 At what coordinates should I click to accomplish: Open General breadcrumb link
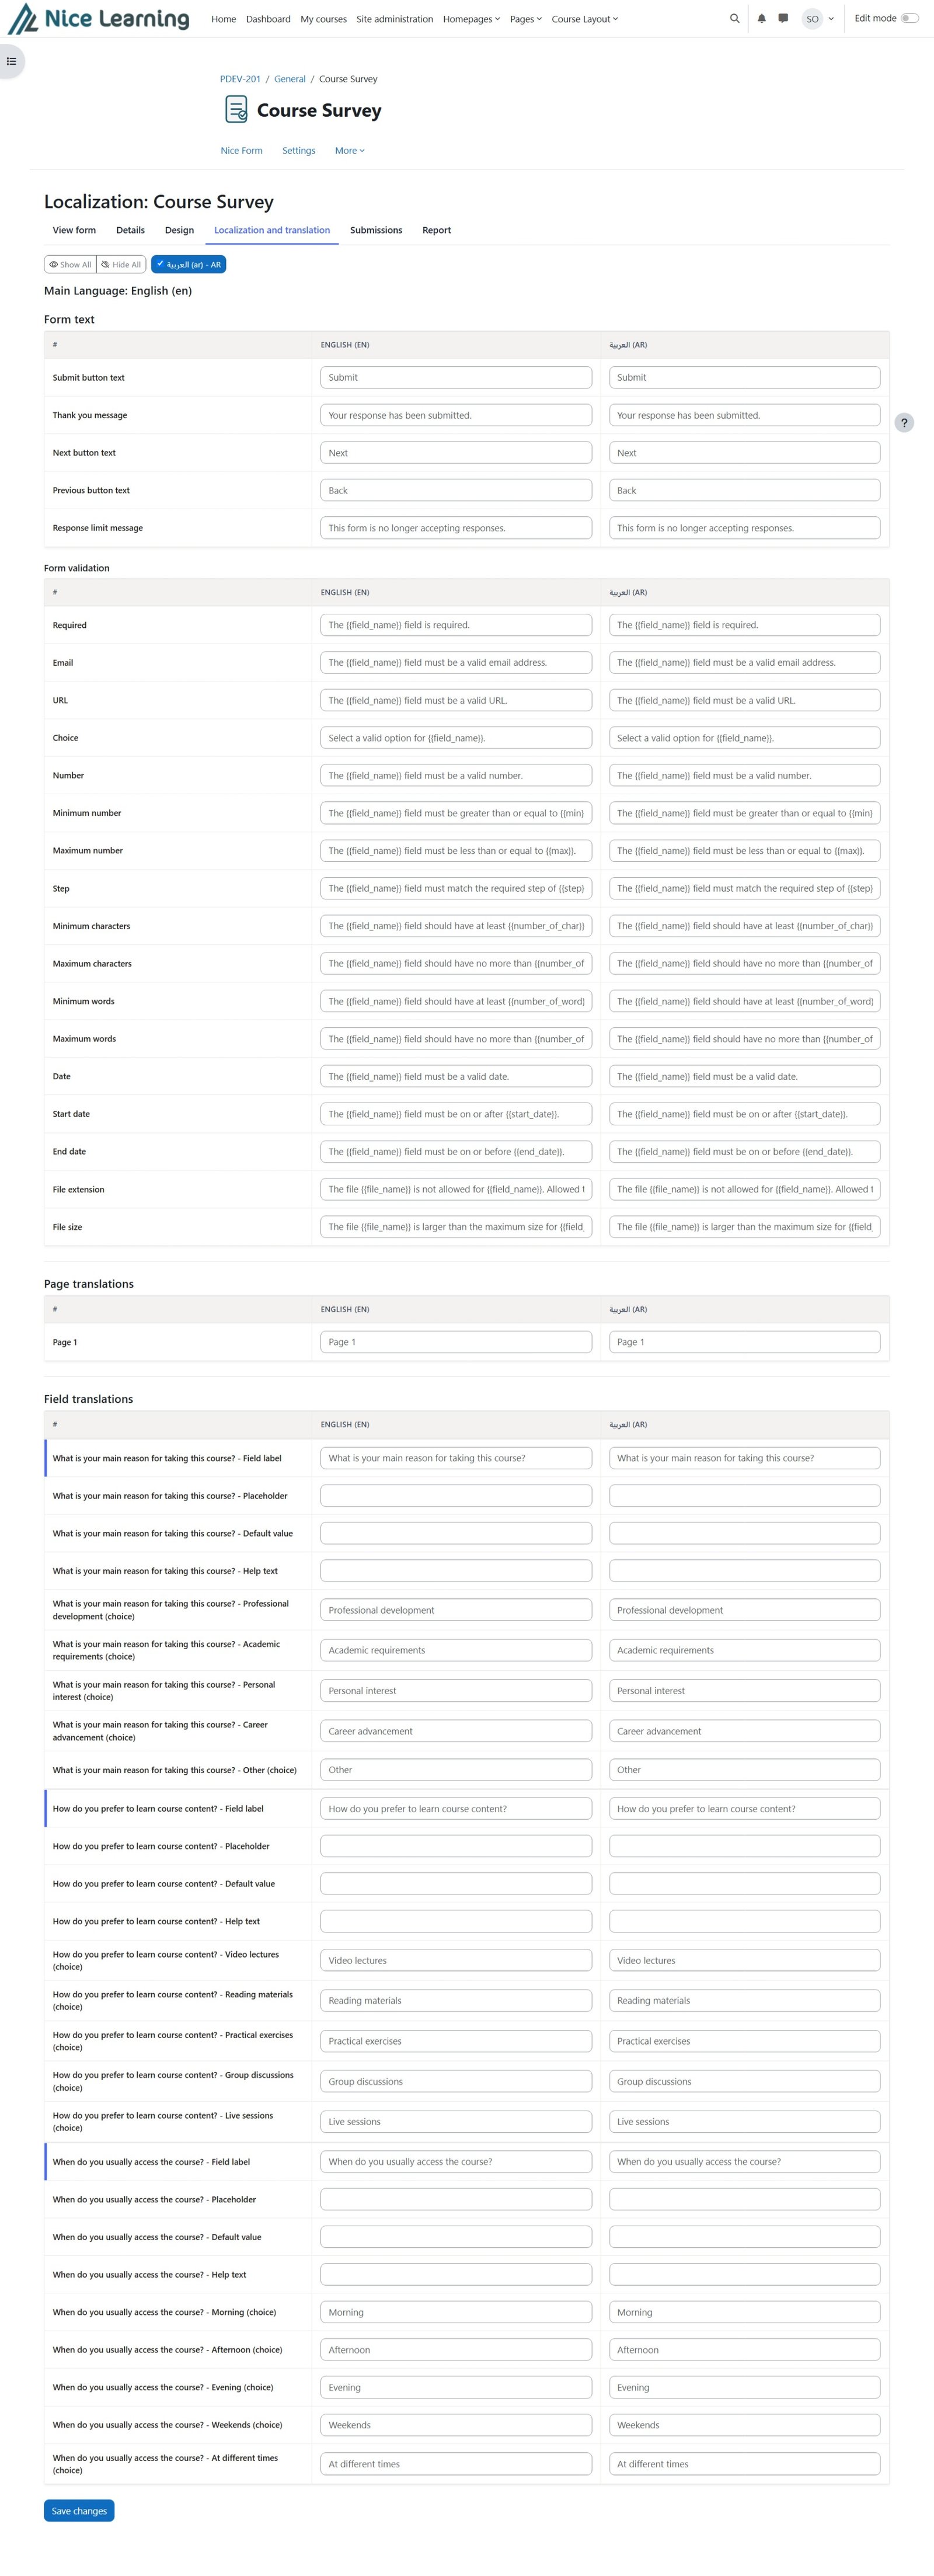(290, 79)
